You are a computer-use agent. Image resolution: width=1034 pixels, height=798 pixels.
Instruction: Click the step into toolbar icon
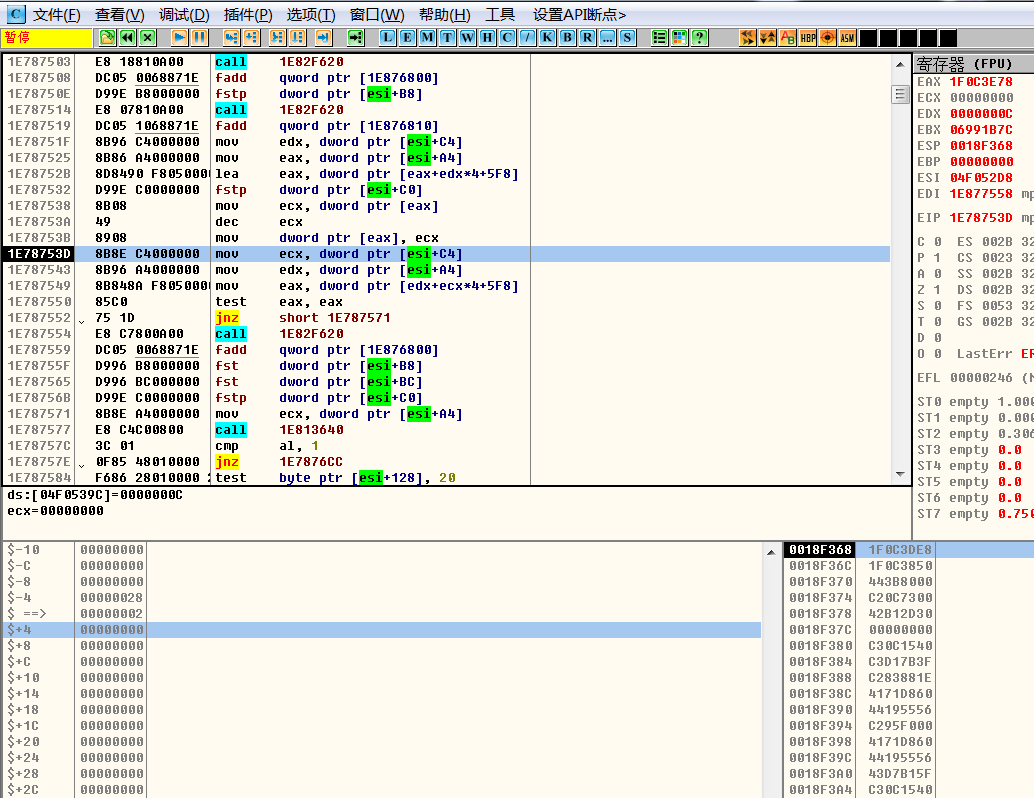231,37
